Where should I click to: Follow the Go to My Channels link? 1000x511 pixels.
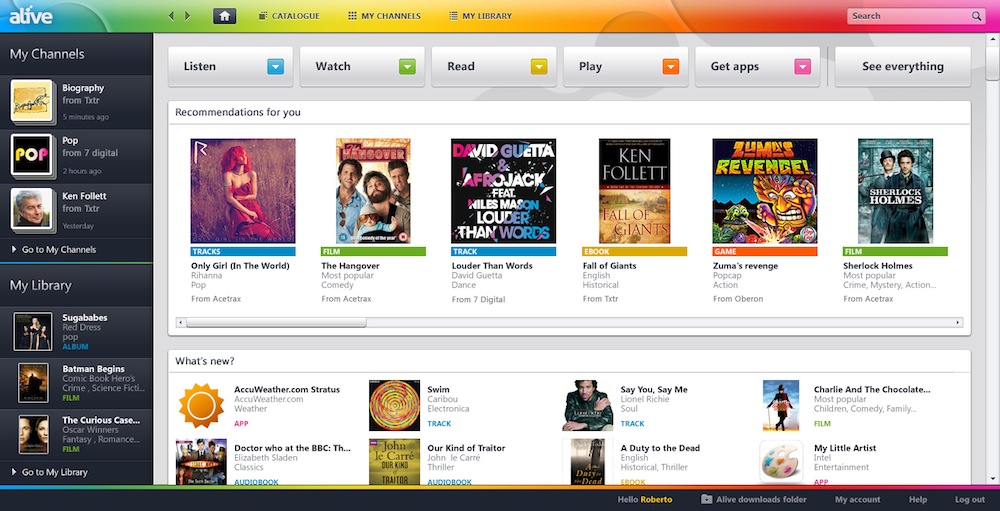58,249
